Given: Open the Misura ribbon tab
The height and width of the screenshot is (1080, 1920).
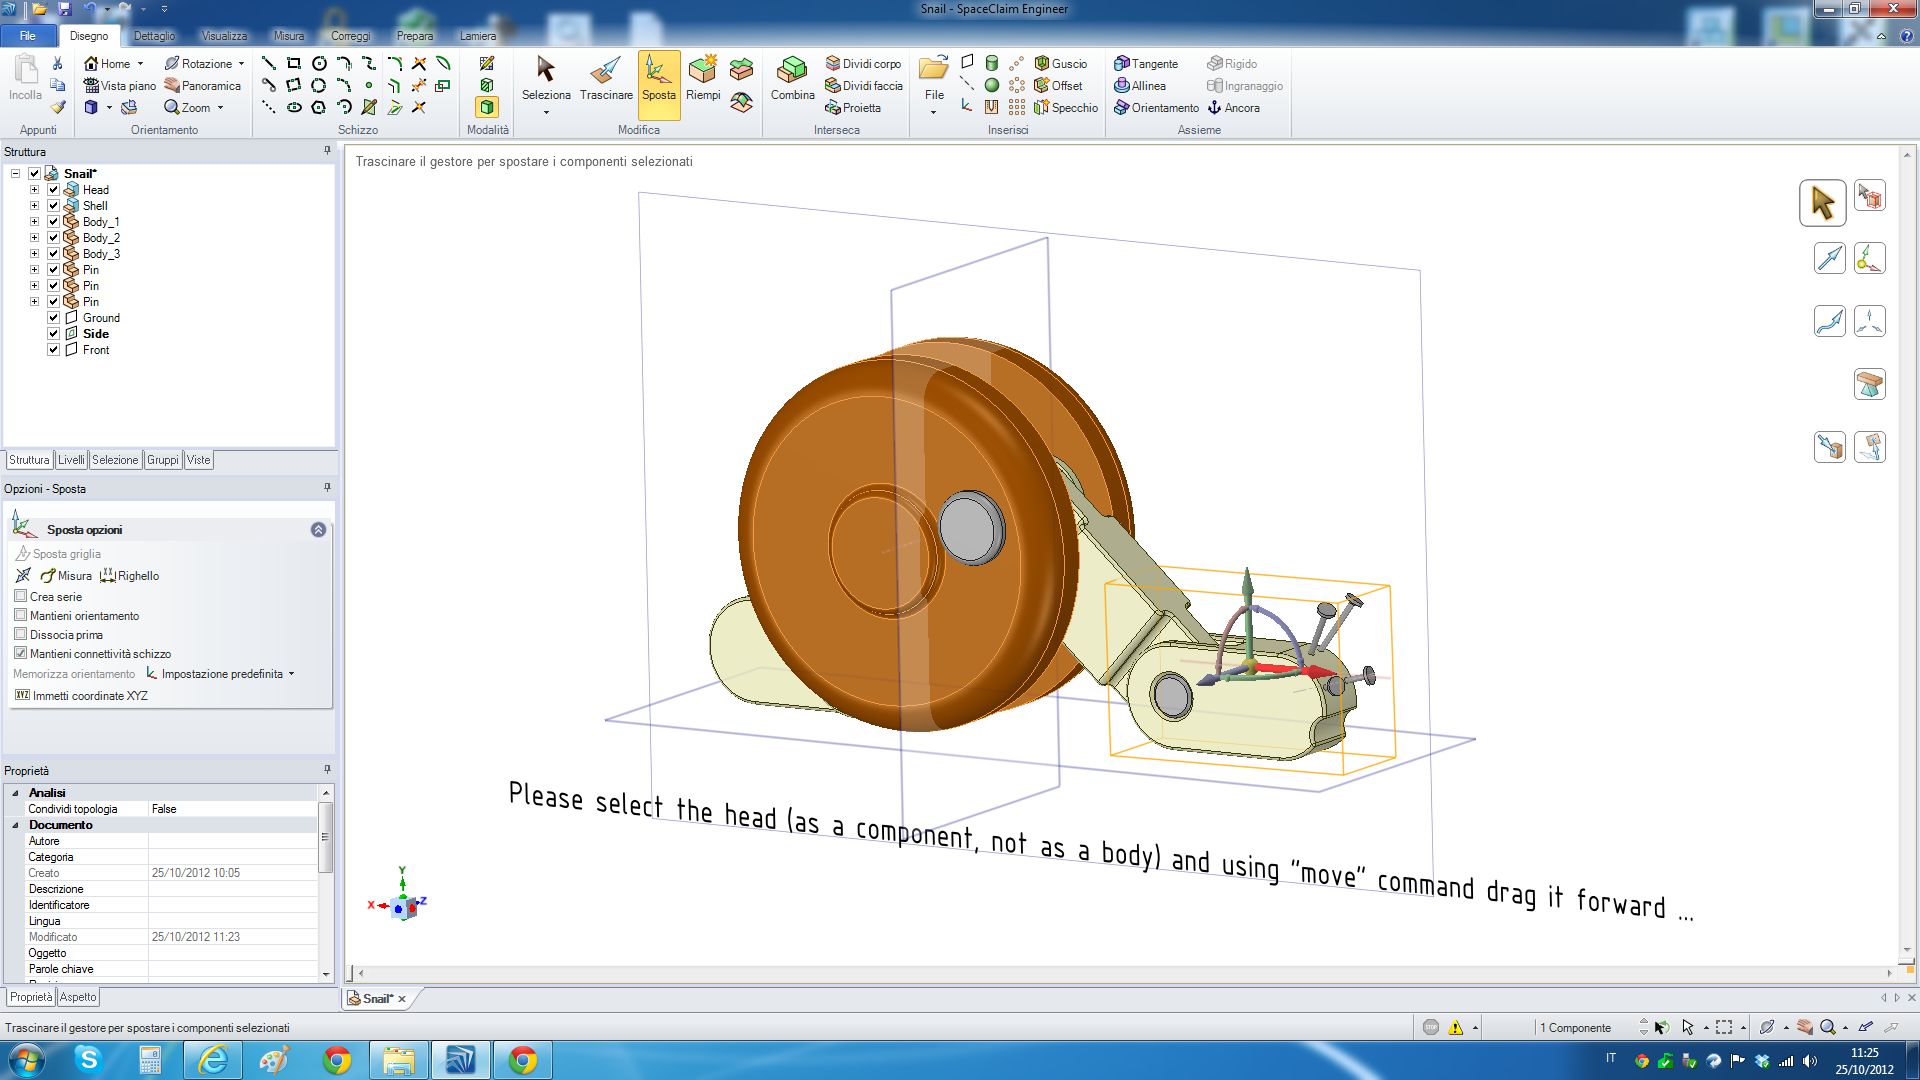Looking at the screenshot, I should (x=289, y=36).
